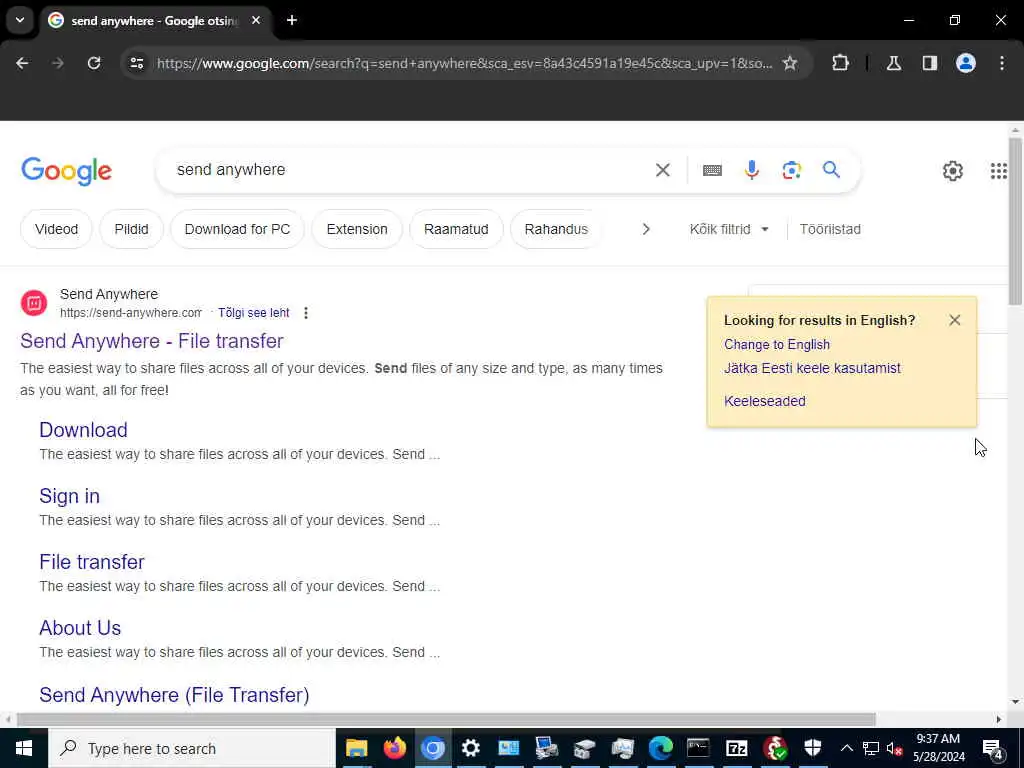Screen dimensions: 1024x768
Task: Submit search with magnifier icon
Action: 831,170
